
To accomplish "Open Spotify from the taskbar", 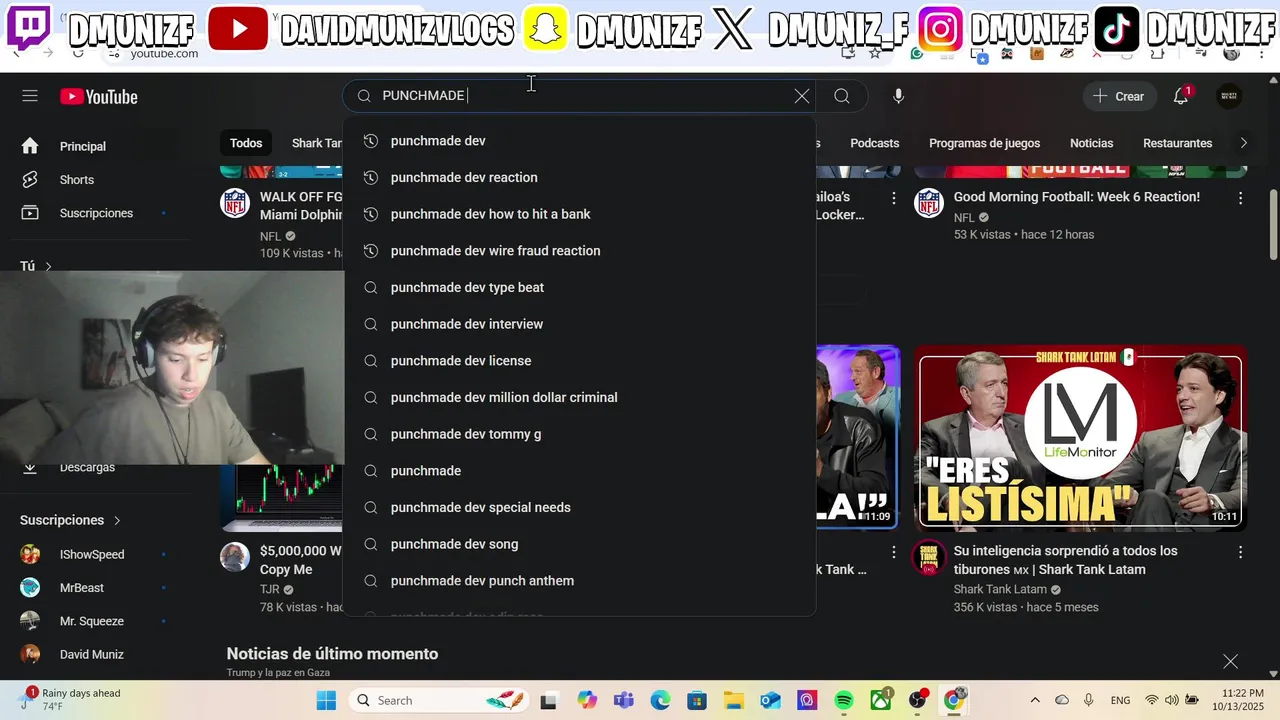I will [843, 701].
